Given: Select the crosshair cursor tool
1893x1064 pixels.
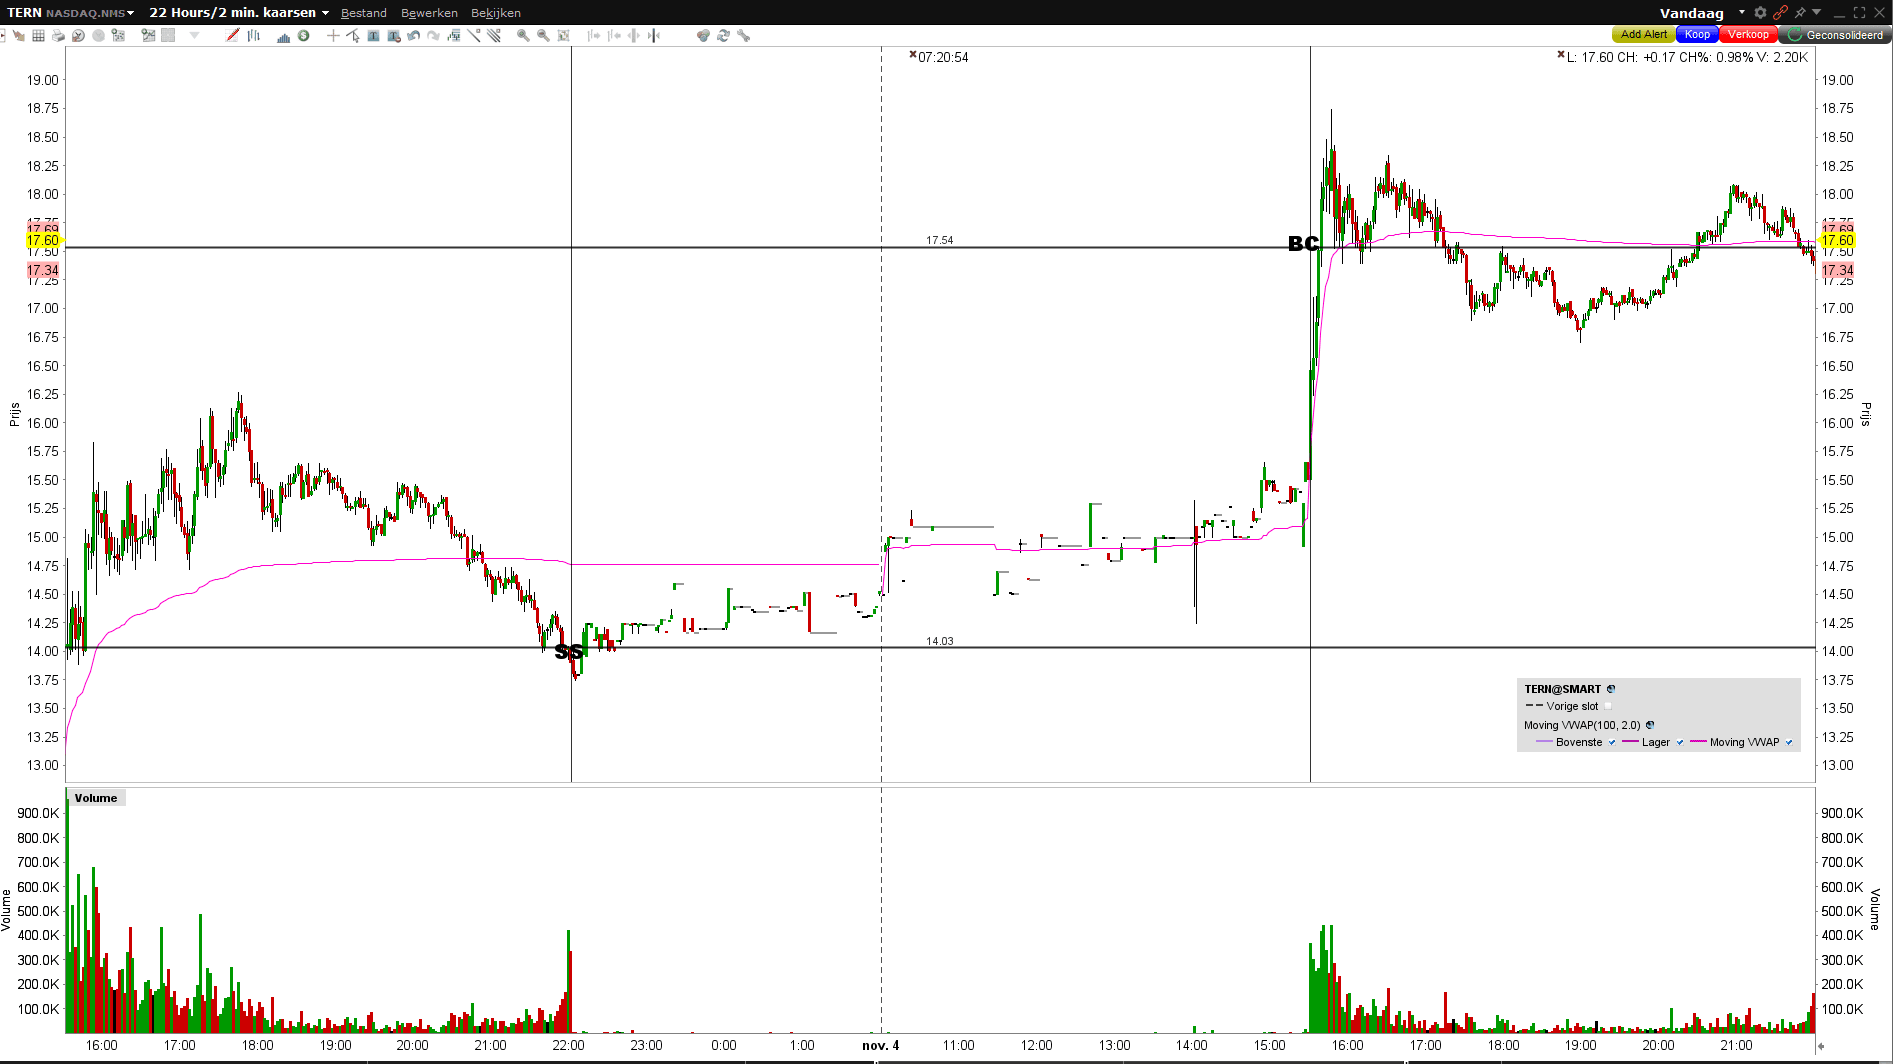Looking at the screenshot, I should (333, 36).
